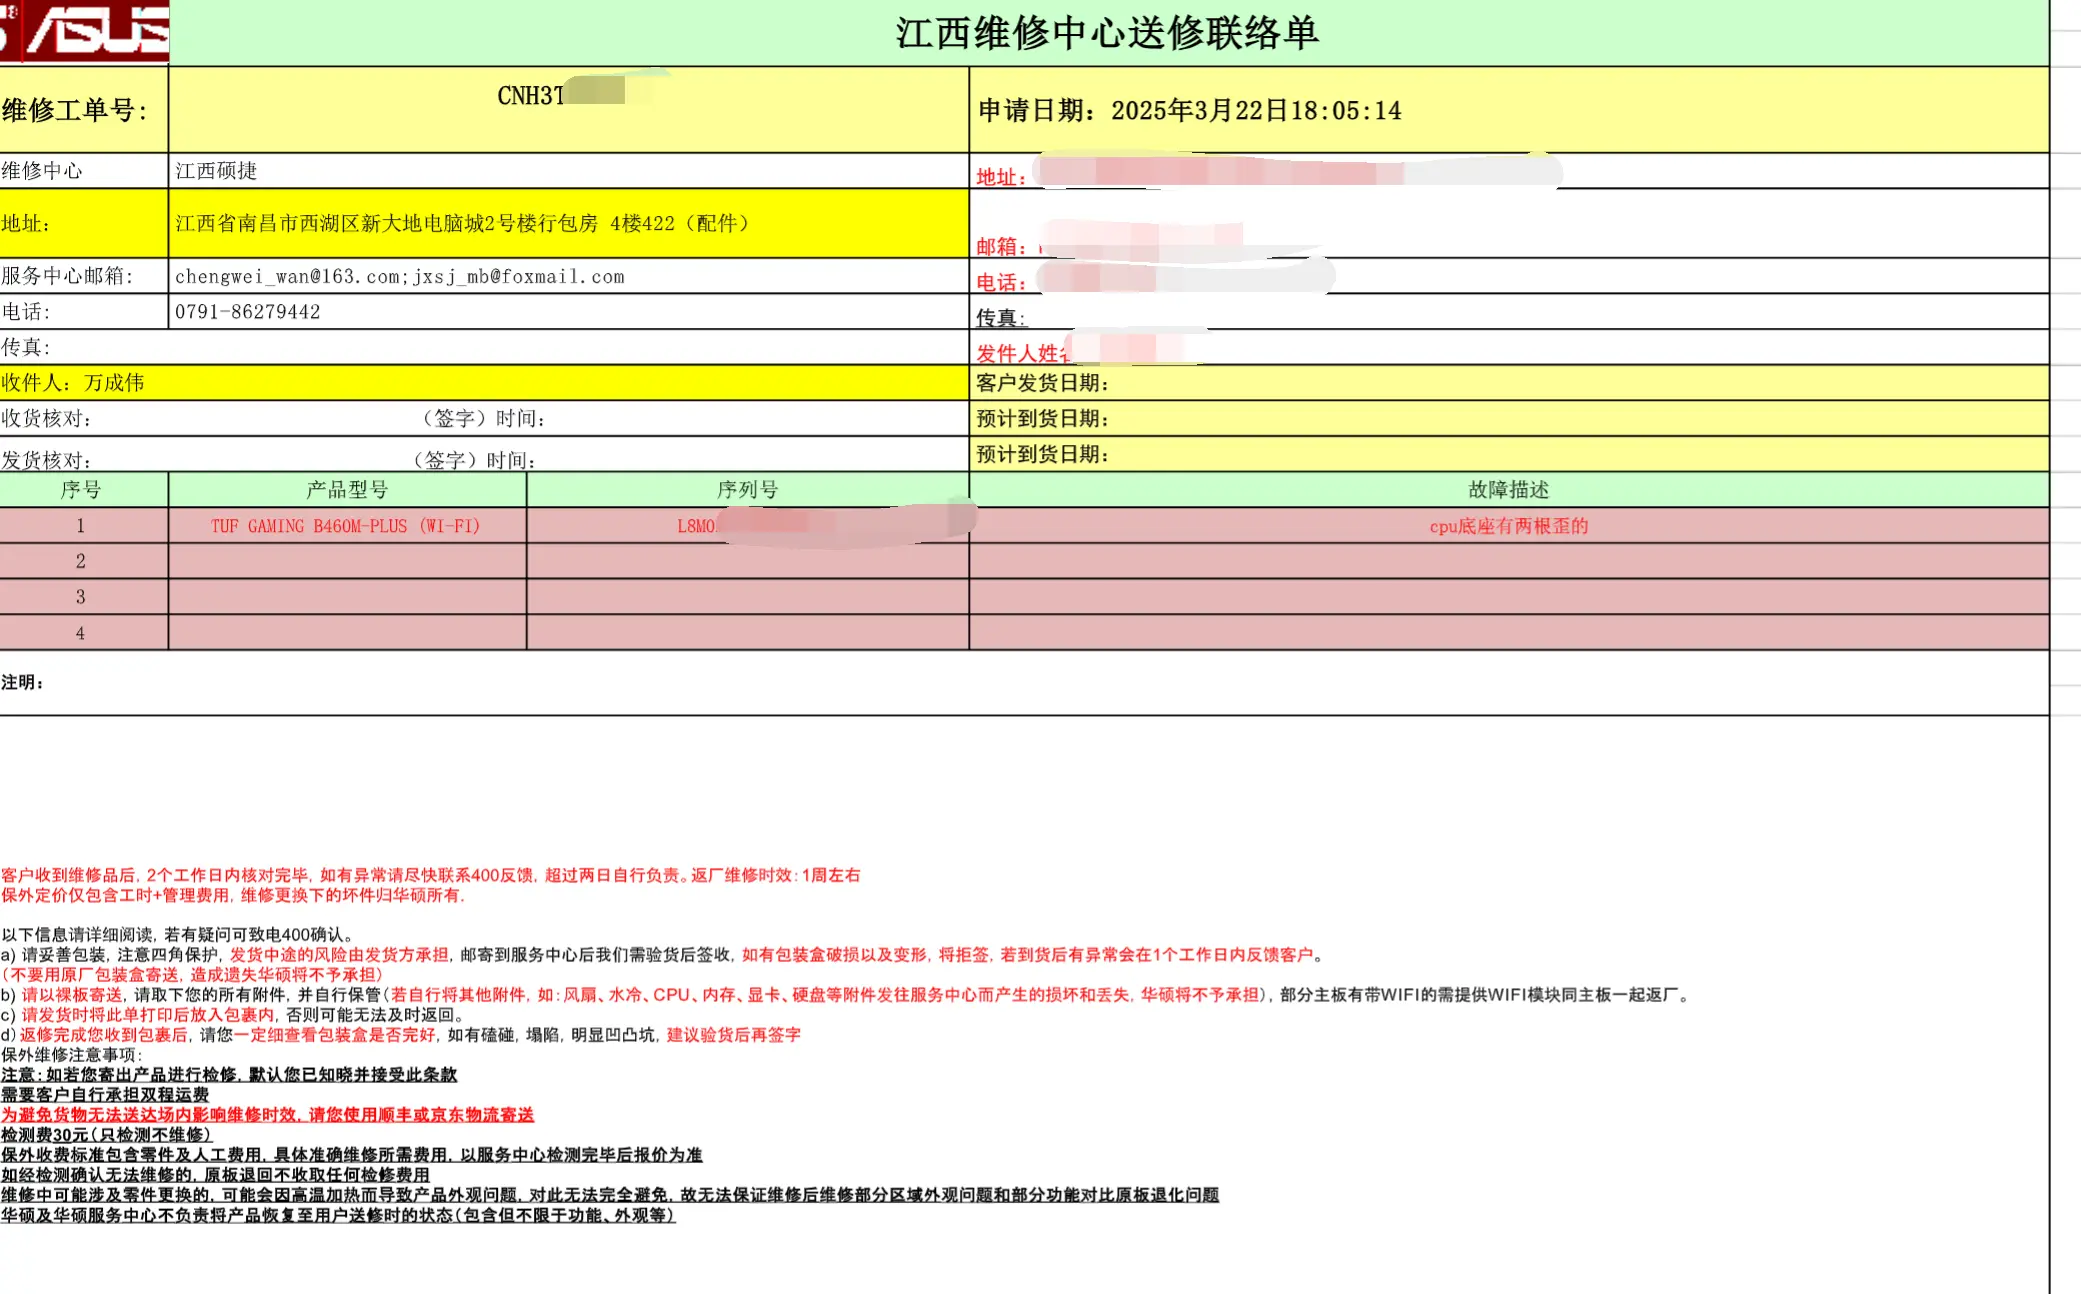Select the service center email chengwei_wan@163.com cell

point(568,276)
